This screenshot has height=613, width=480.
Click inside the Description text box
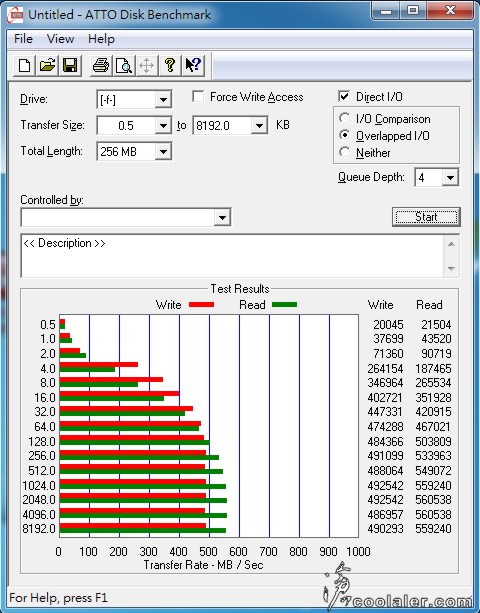[232, 256]
